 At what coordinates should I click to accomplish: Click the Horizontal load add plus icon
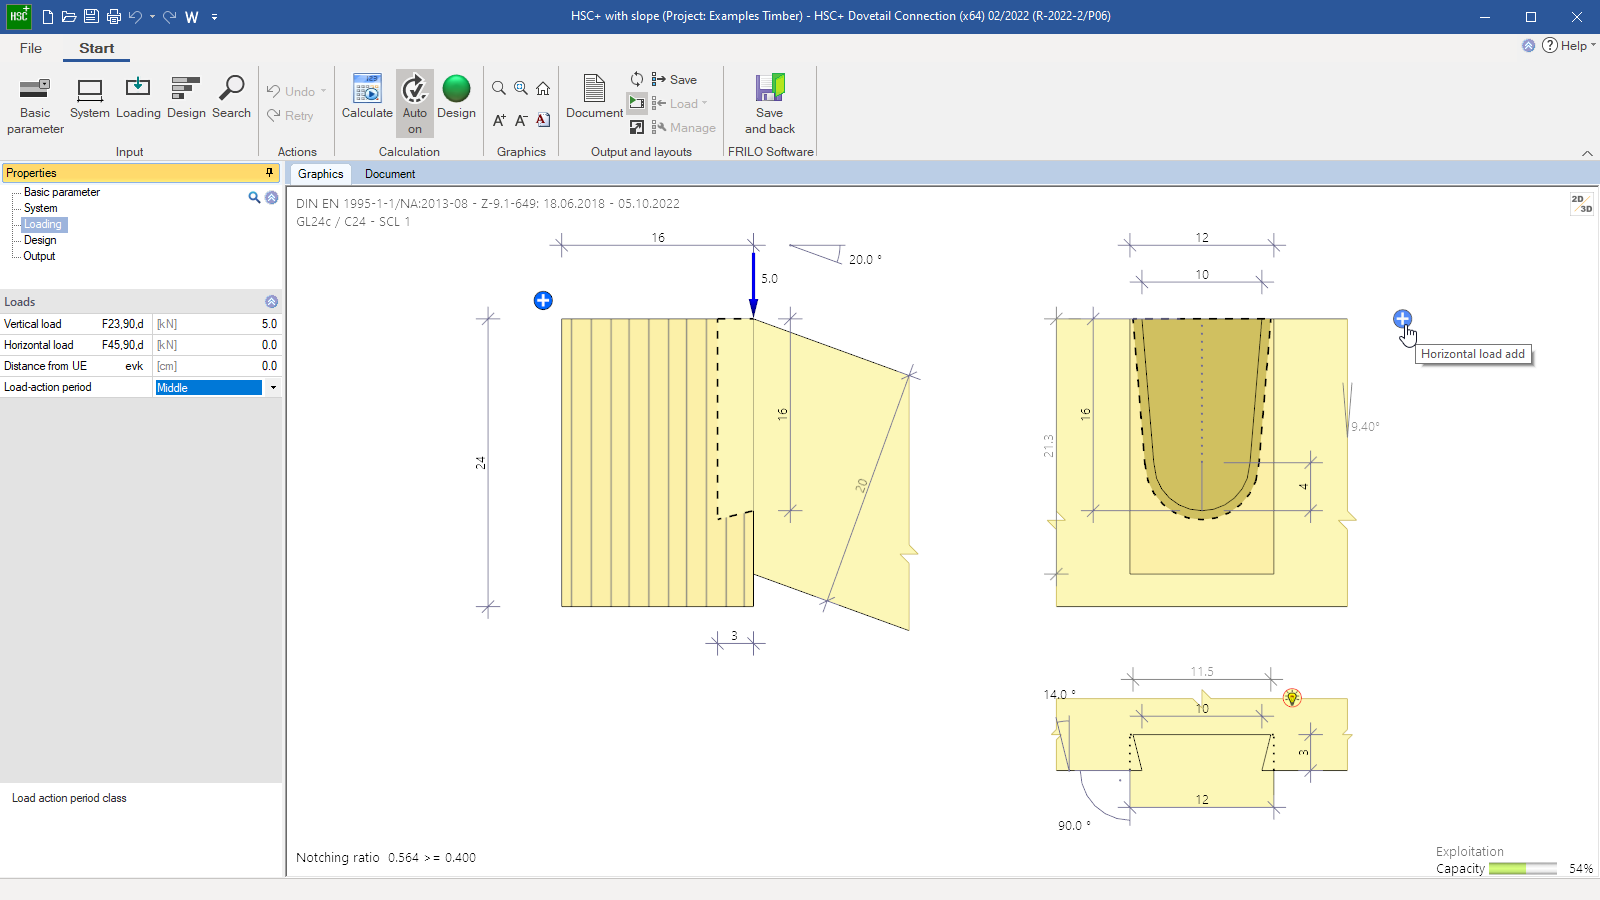click(1402, 319)
